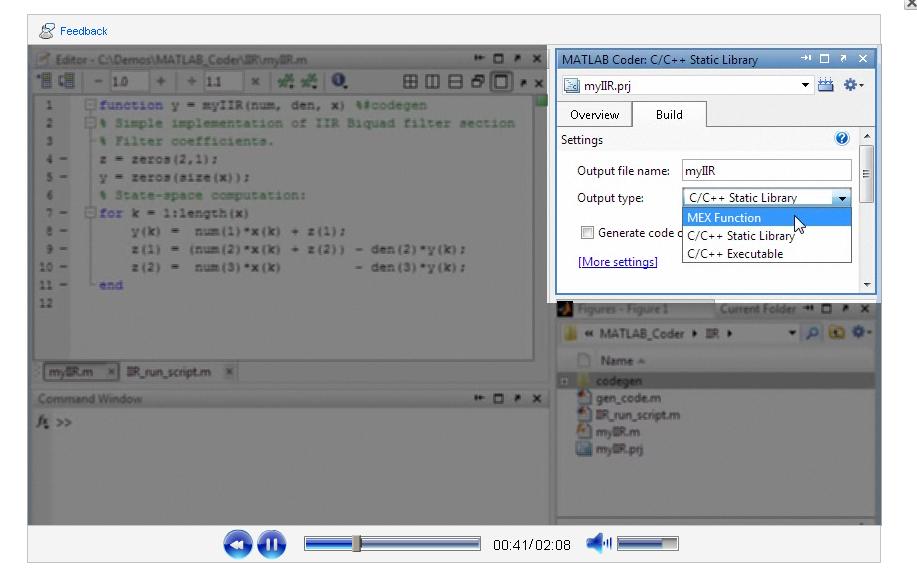Select MEX Function from output type list
This screenshot has width=917, height=575.
tap(724, 218)
